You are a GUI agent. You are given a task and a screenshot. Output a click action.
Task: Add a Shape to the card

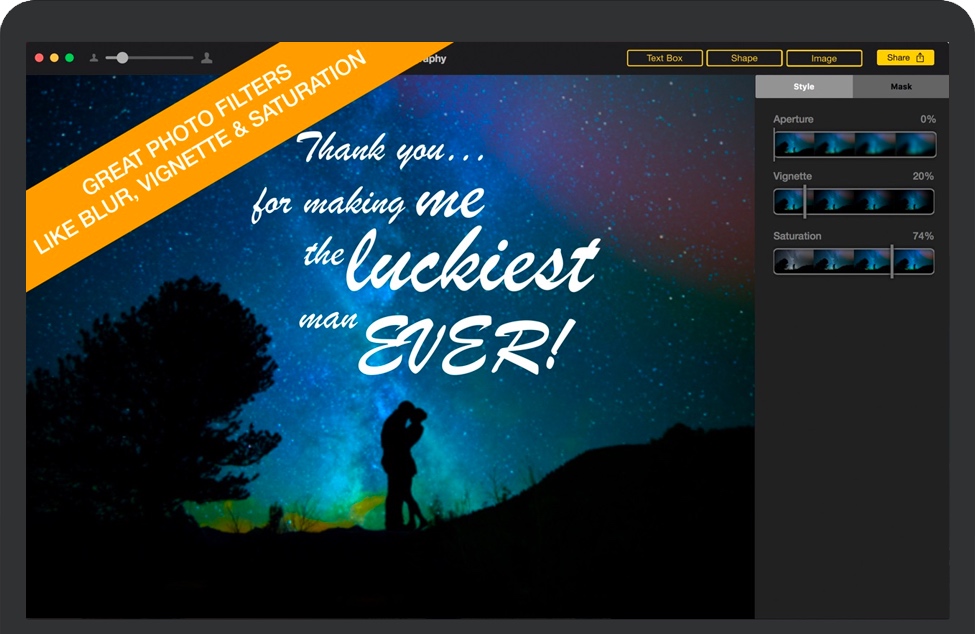[x=744, y=58]
